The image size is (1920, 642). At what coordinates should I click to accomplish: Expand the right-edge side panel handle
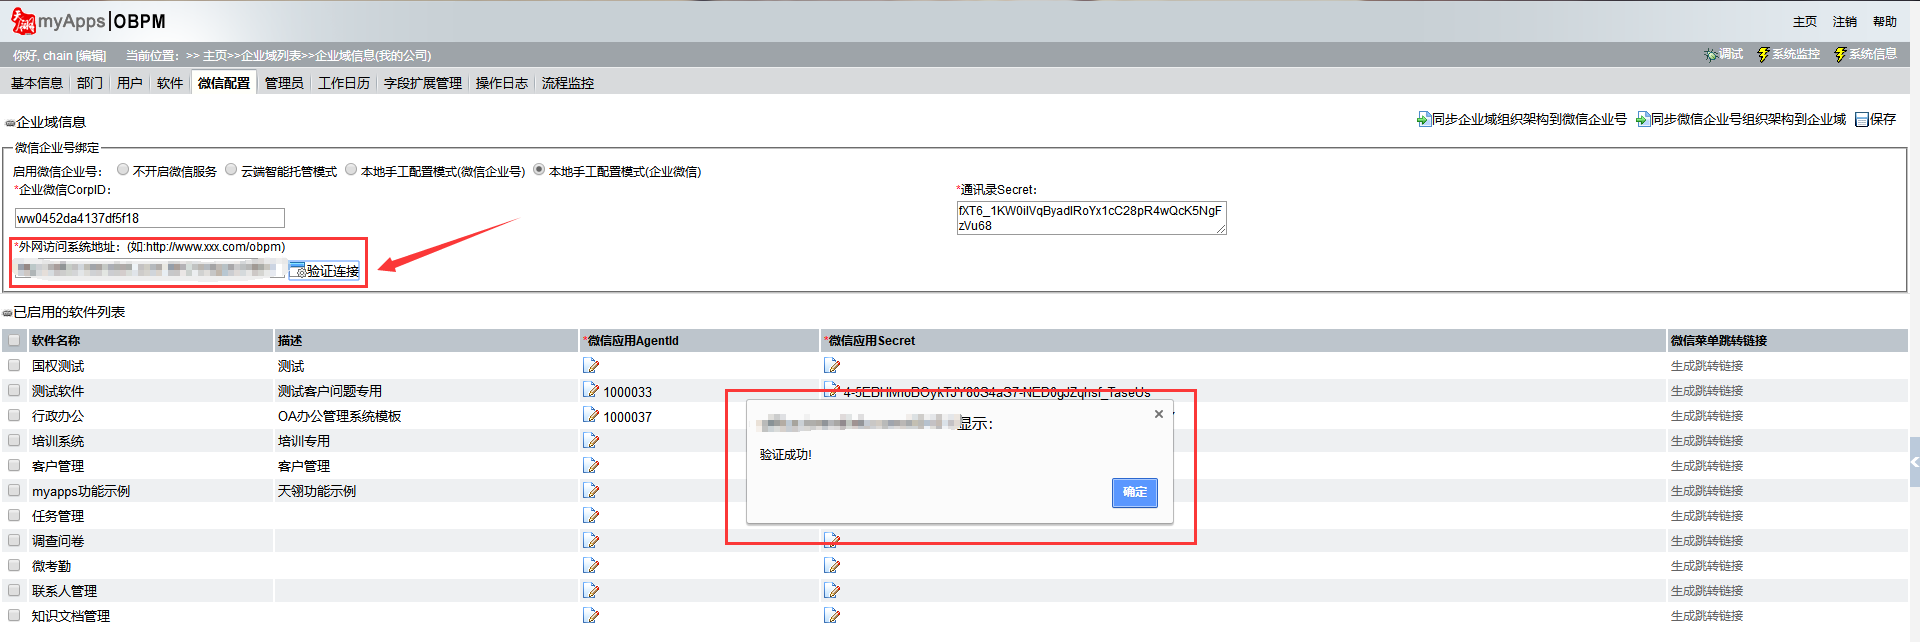pos(1914,462)
